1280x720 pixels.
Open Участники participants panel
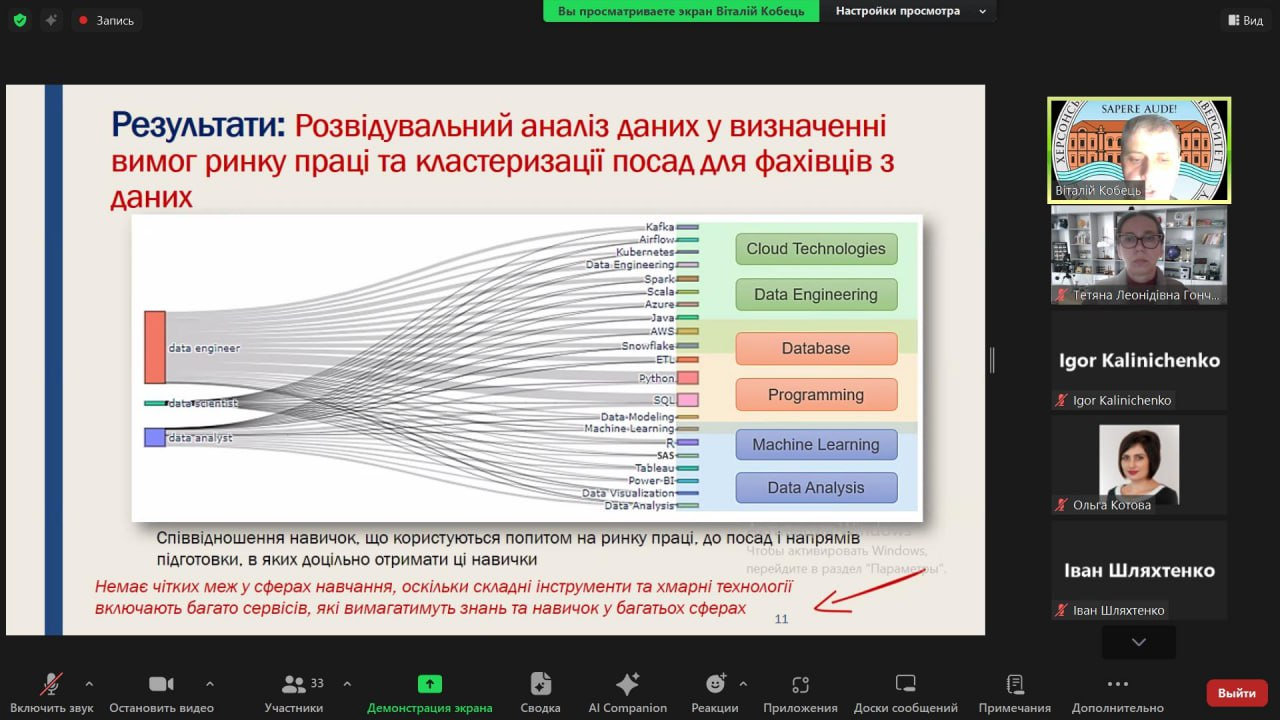(294, 684)
